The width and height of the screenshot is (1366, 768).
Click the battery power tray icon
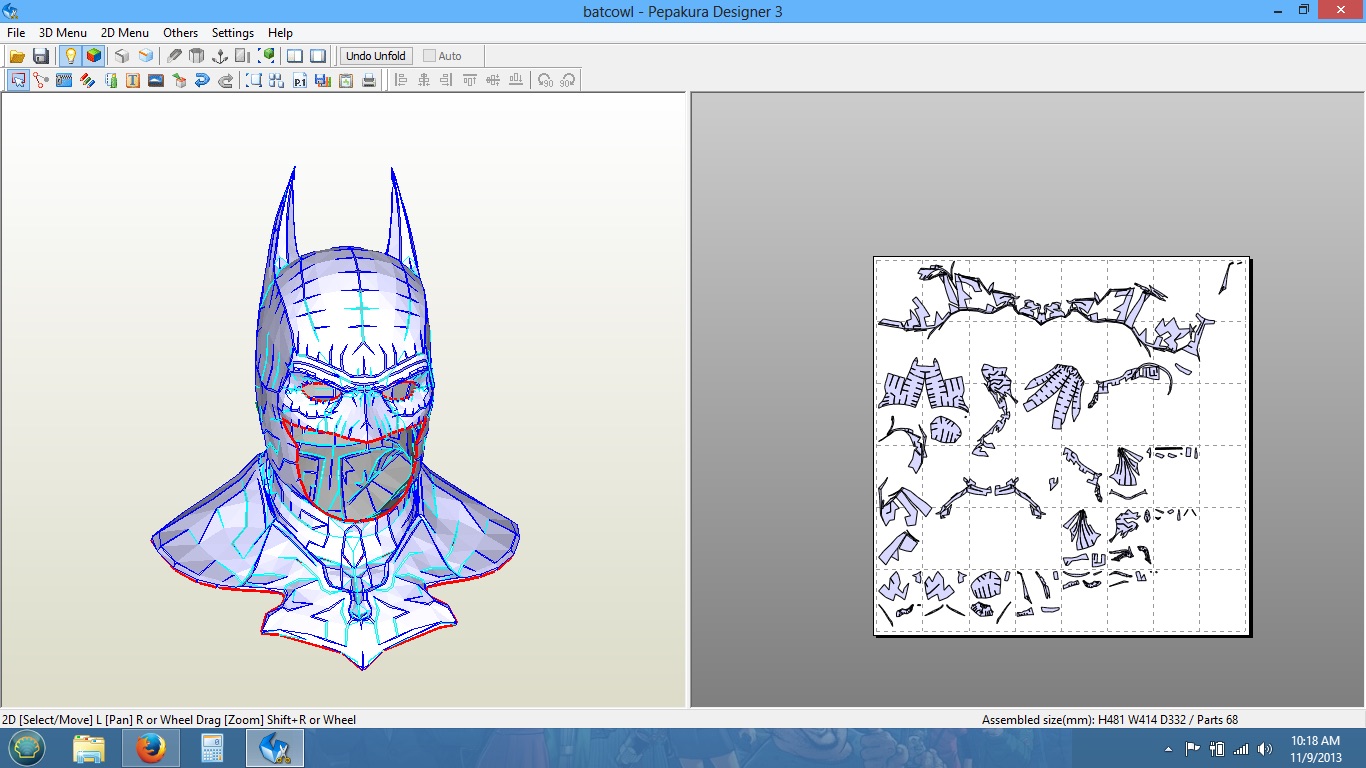(x=1217, y=748)
